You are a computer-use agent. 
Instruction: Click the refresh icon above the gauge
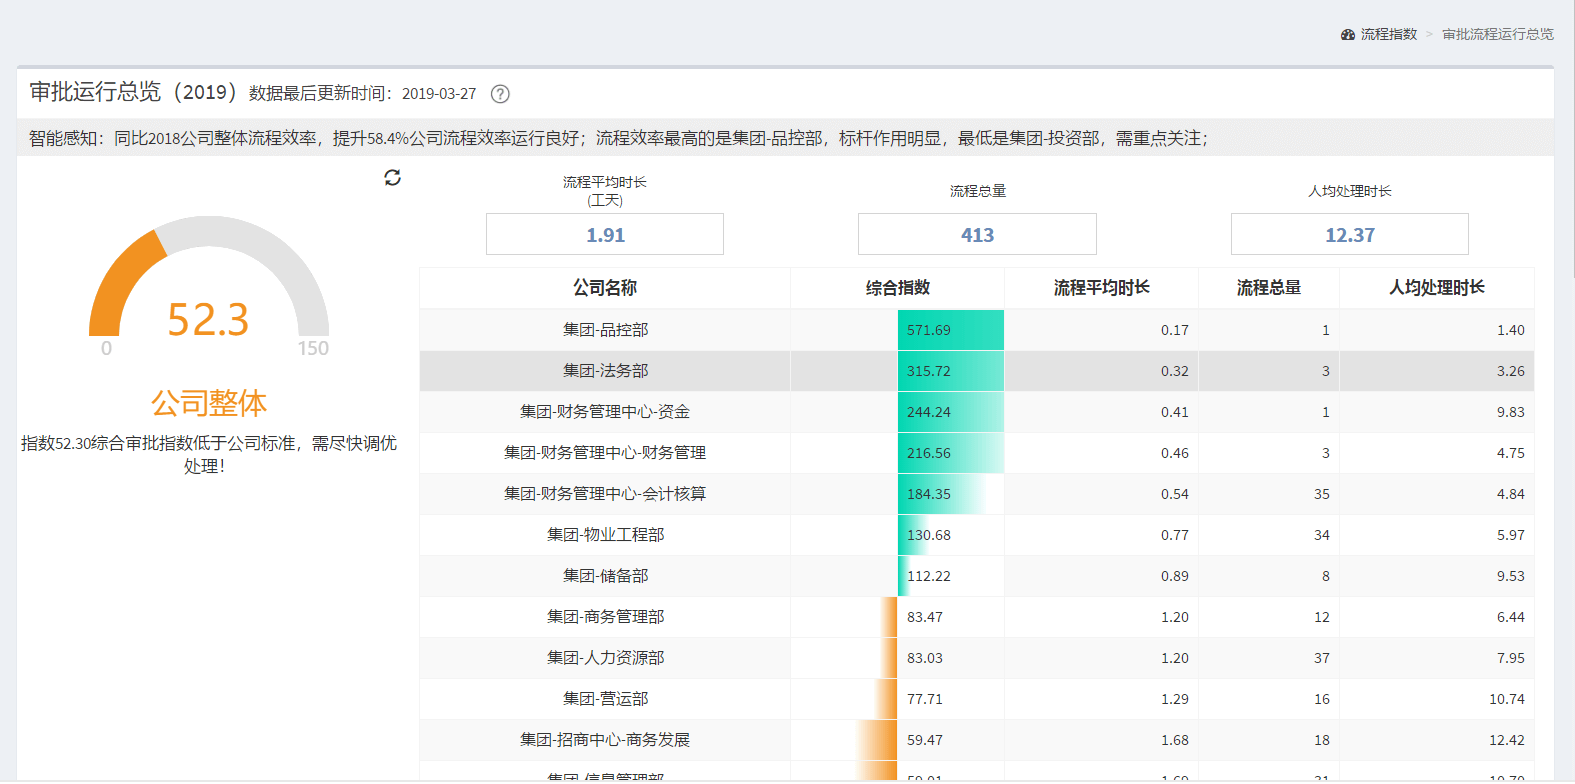click(x=392, y=177)
